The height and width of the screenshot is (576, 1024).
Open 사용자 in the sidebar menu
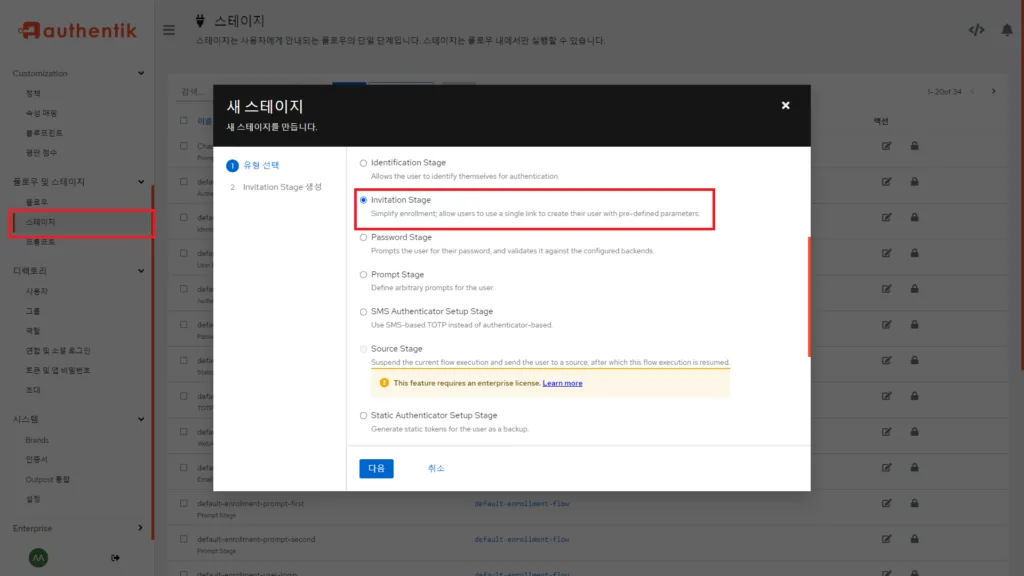(x=37, y=291)
